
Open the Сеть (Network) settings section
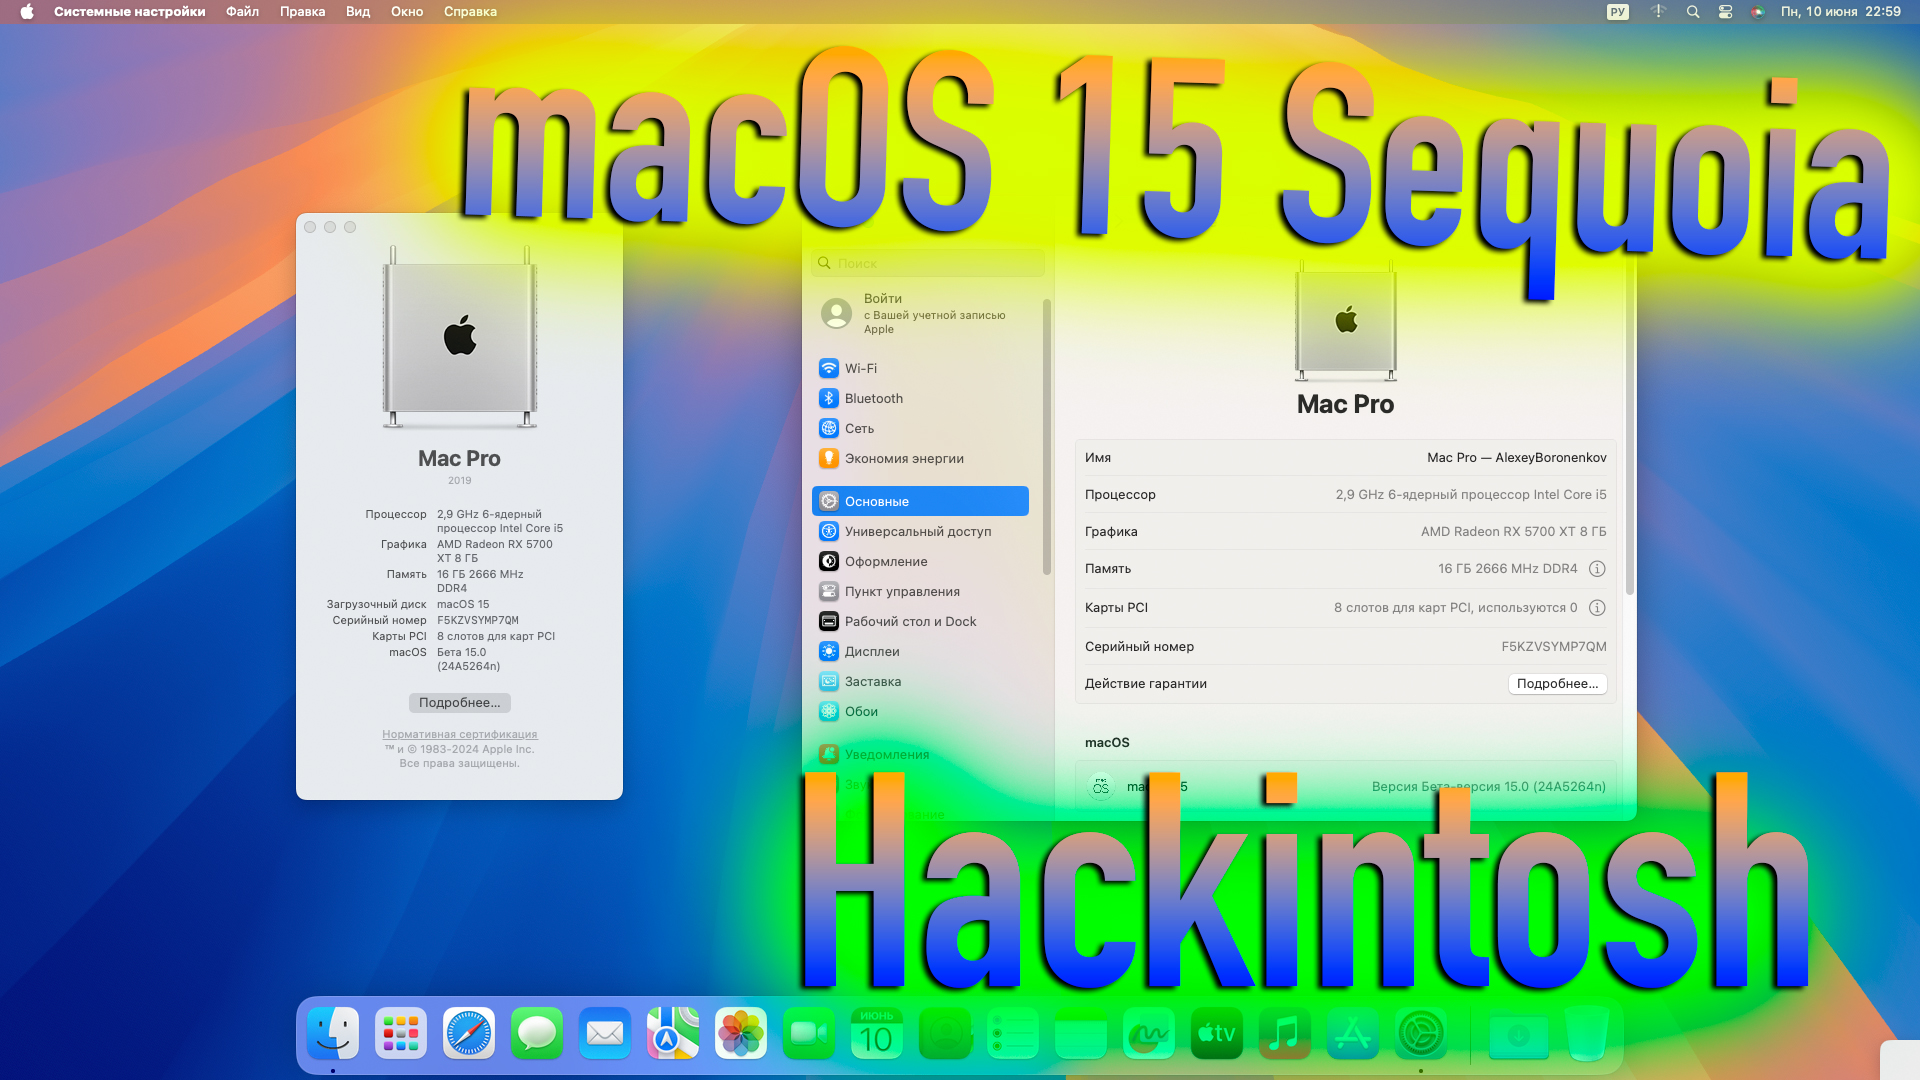coord(856,428)
